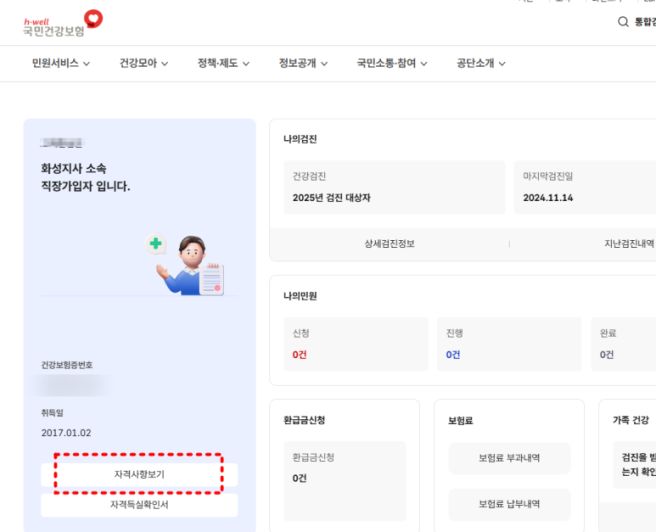Image resolution: width=656 pixels, height=532 pixels.
Task: Click the 환급금신청 0건 box
Action: pyautogui.click(x=345, y=481)
